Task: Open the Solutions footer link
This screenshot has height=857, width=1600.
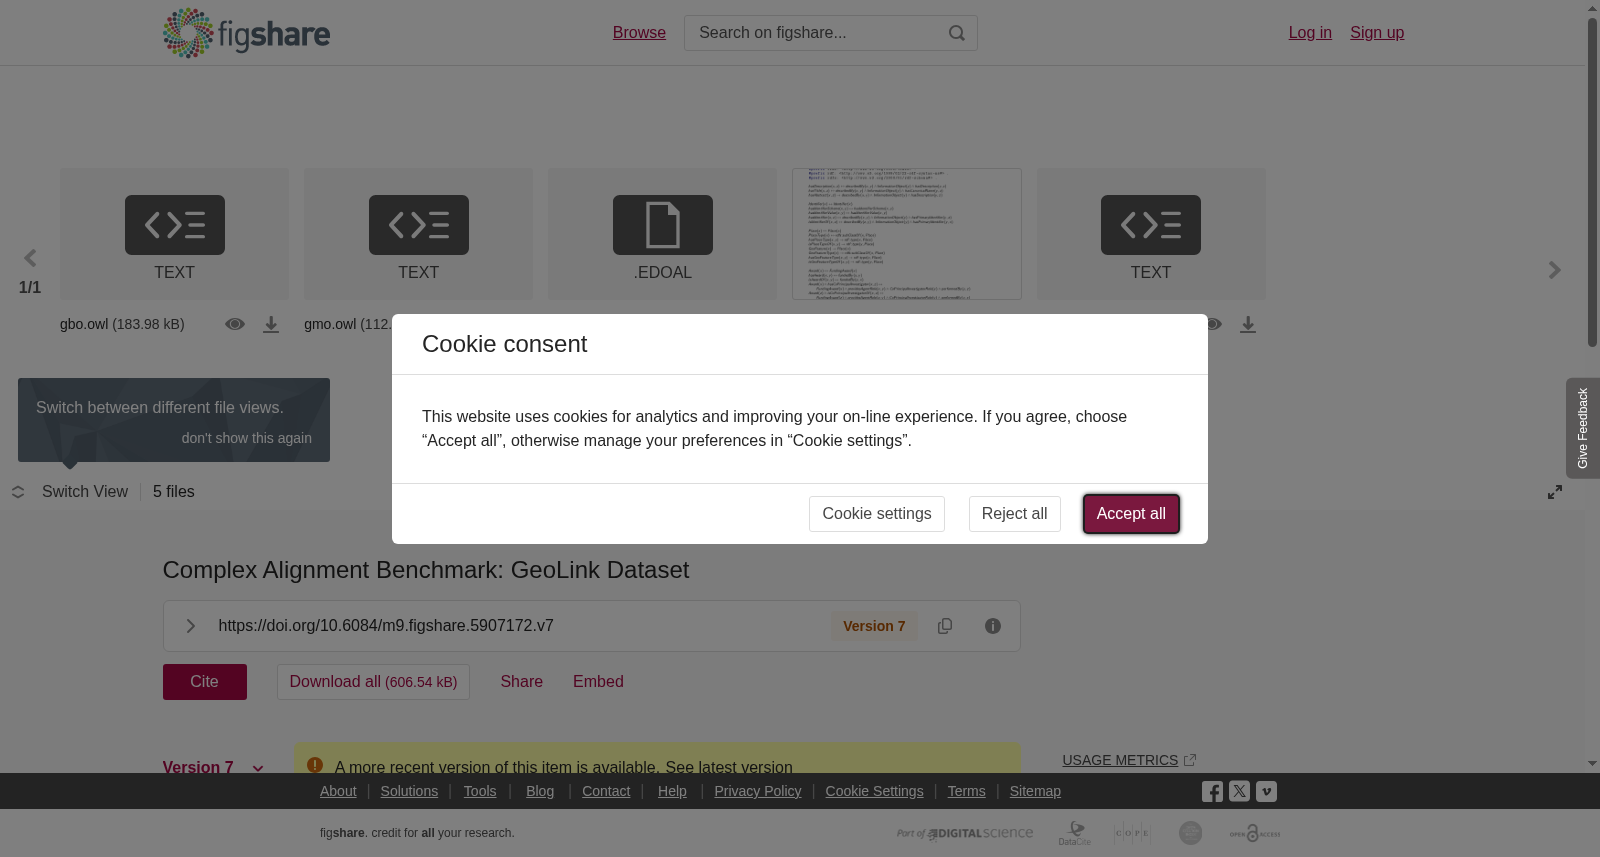Action: click(x=409, y=791)
